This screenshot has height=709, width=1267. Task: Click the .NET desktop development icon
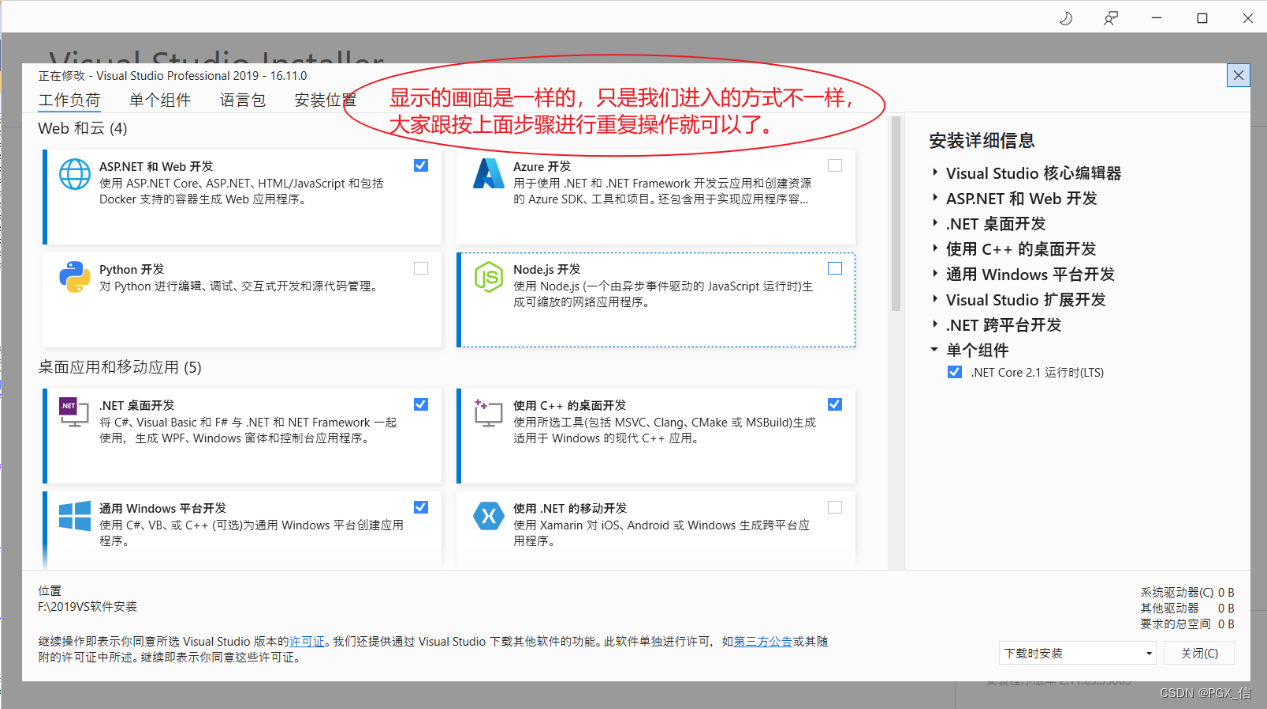(74, 412)
